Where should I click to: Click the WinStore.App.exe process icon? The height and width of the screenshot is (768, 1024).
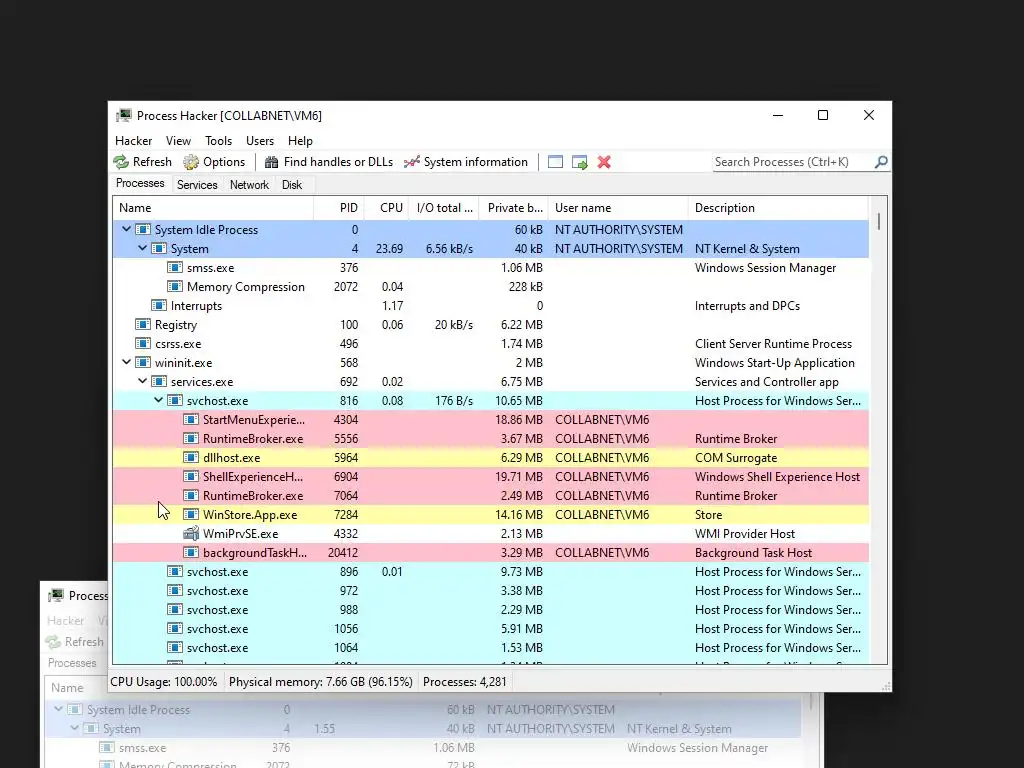click(191, 514)
